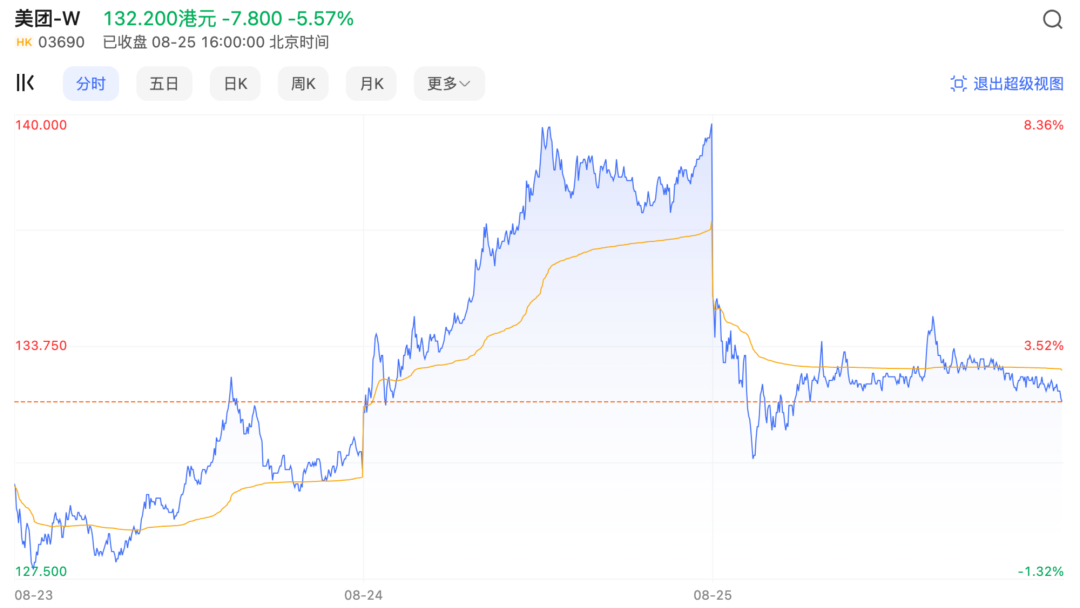Show the 月K monthly chart tab
The width and height of the screenshot is (1080, 608).
371,84
